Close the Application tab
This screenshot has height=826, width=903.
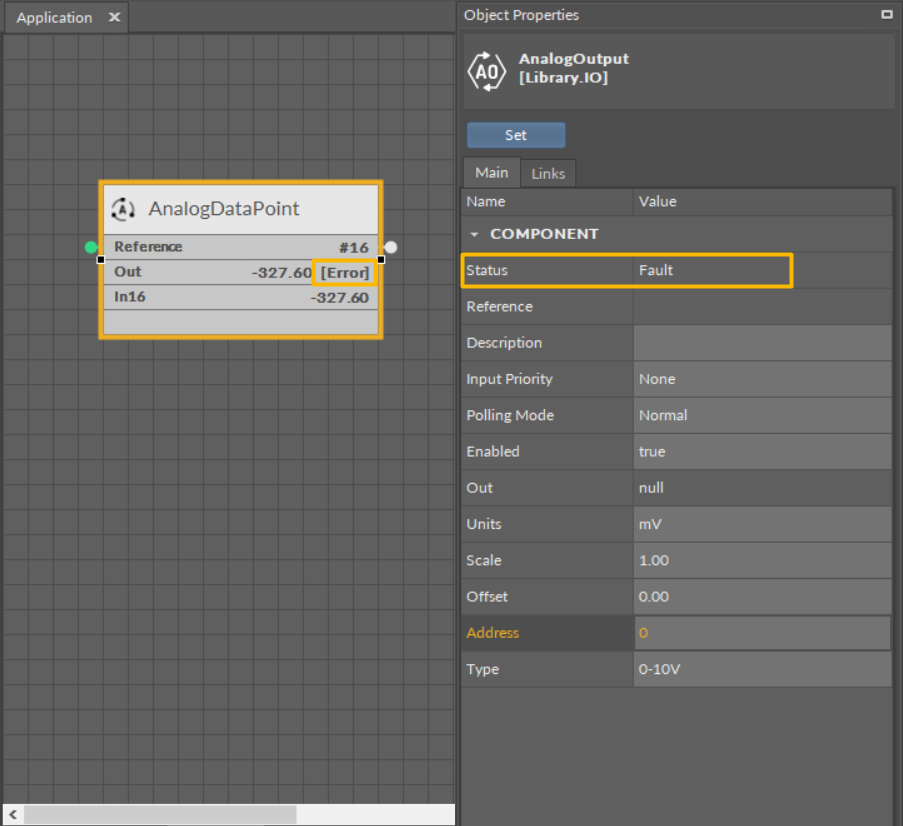coord(114,18)
